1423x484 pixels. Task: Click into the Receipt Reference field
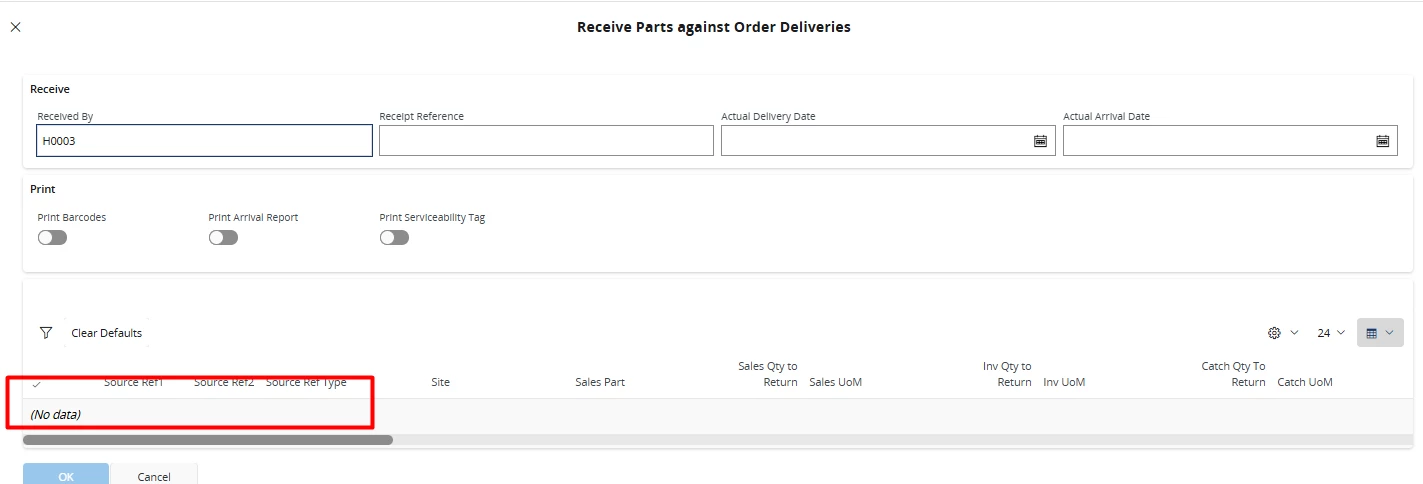(546, 141)
